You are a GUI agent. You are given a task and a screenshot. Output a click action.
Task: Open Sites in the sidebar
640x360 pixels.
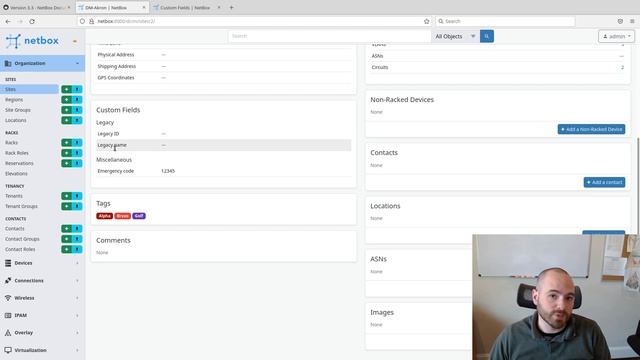[x=29, y=89]
